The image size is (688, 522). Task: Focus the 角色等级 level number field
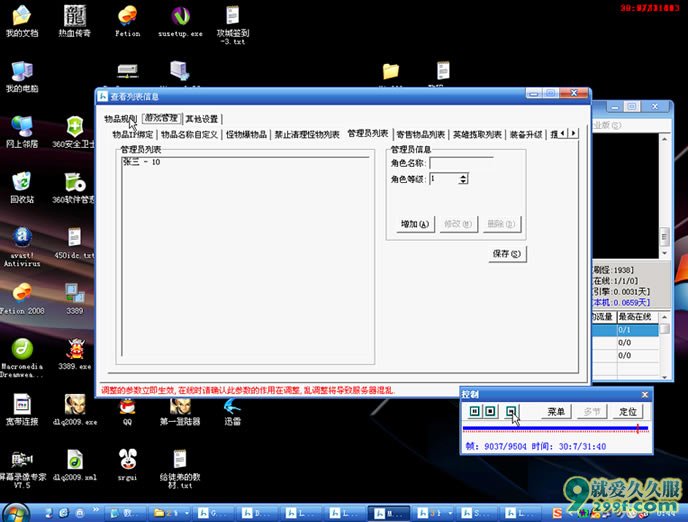pyautogui.click(x=444, y=179)
